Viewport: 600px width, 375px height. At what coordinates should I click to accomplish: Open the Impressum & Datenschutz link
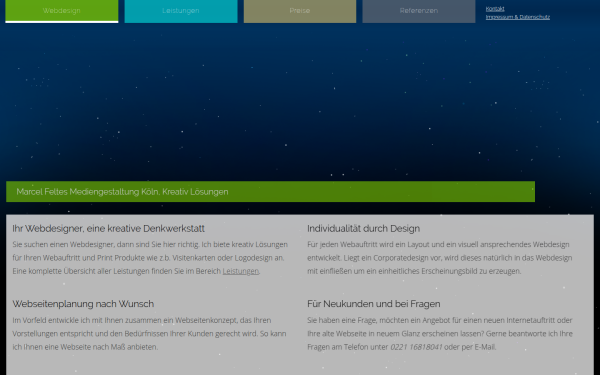pyautogui.click(x=518, y=17)
